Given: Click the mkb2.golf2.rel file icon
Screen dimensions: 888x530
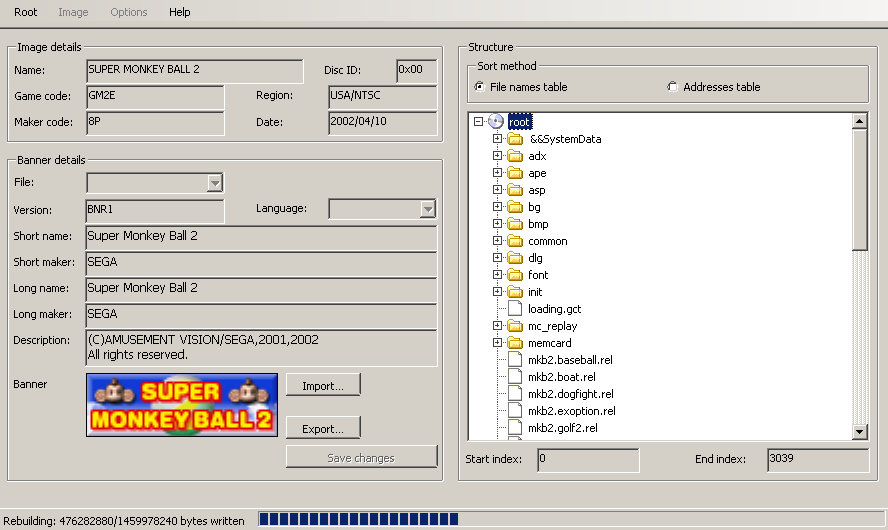Looking at the screenshot, I should [x=515, y=428].
